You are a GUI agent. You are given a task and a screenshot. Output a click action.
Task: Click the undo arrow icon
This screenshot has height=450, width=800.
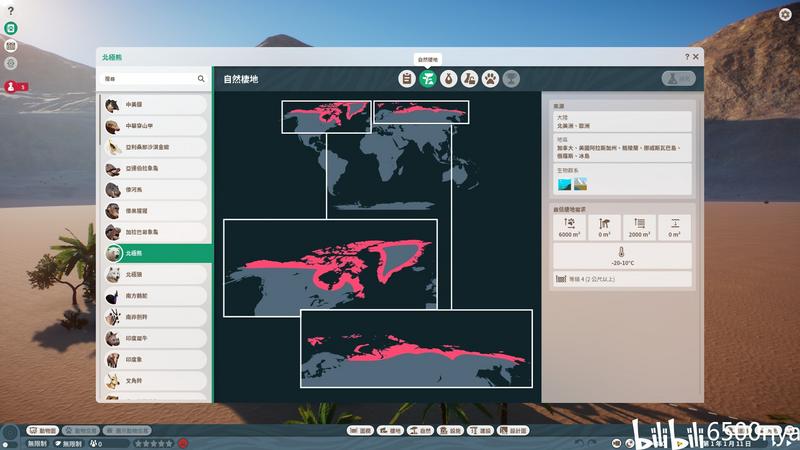(x=579, y=443)
